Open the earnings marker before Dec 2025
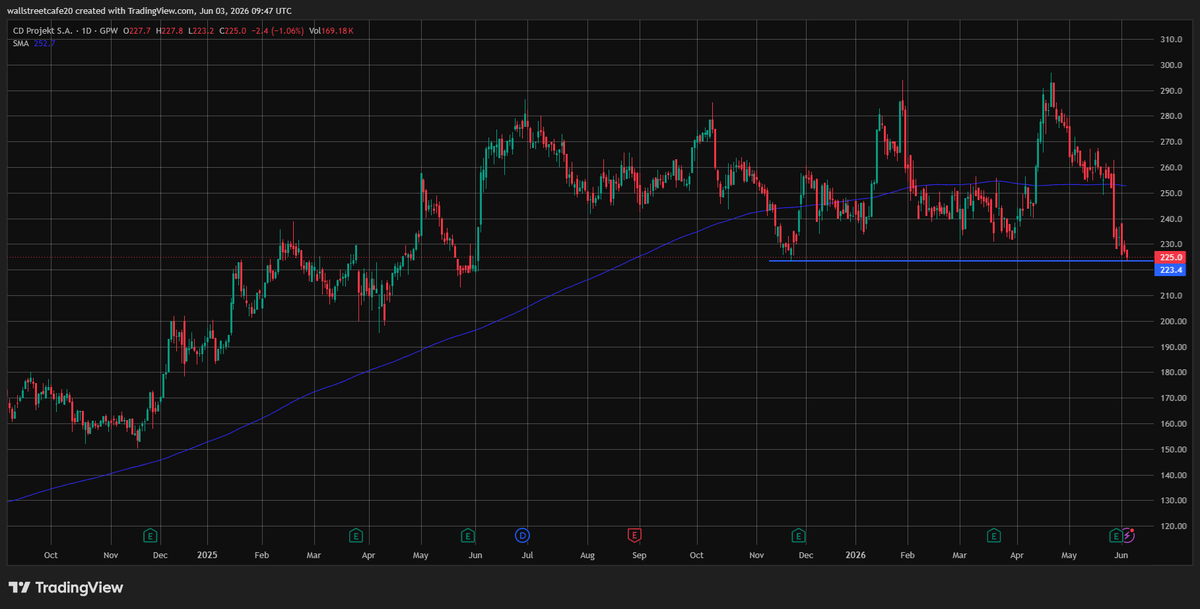1200x609 pixels. tap(798, 536)
